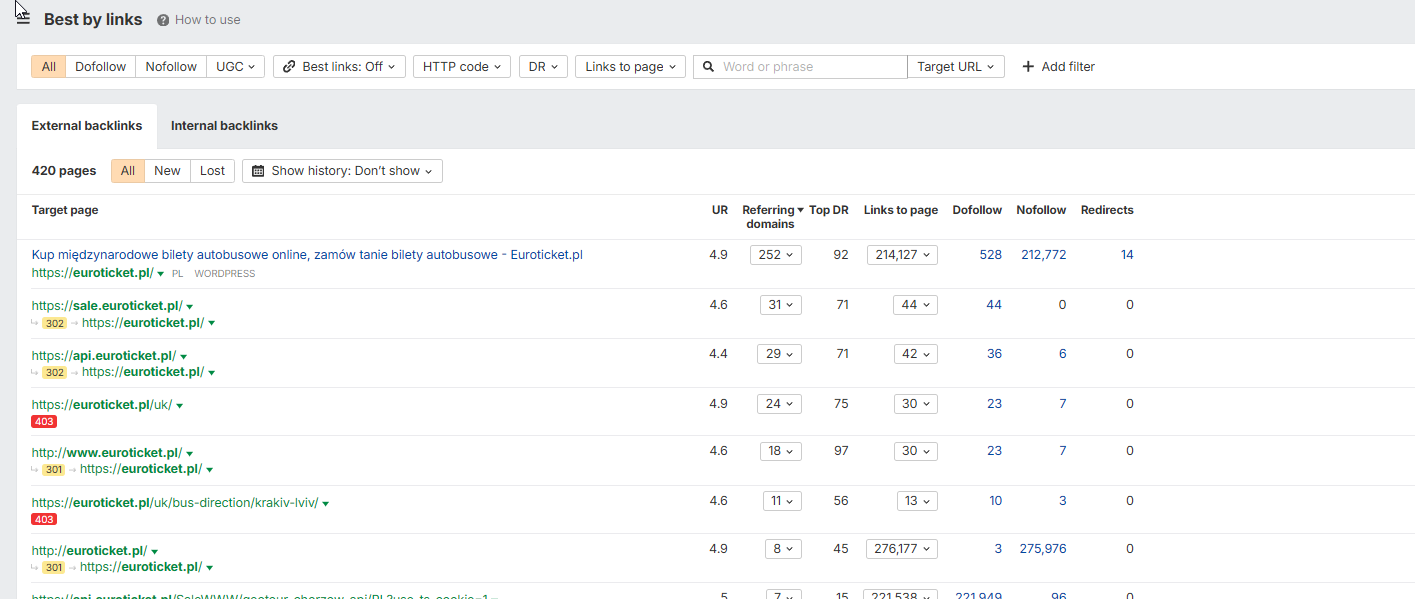The width and height of the screenshot is (1415, 599).
Task: Sort by Redirects column header
Action: (x=1107, y=210)
